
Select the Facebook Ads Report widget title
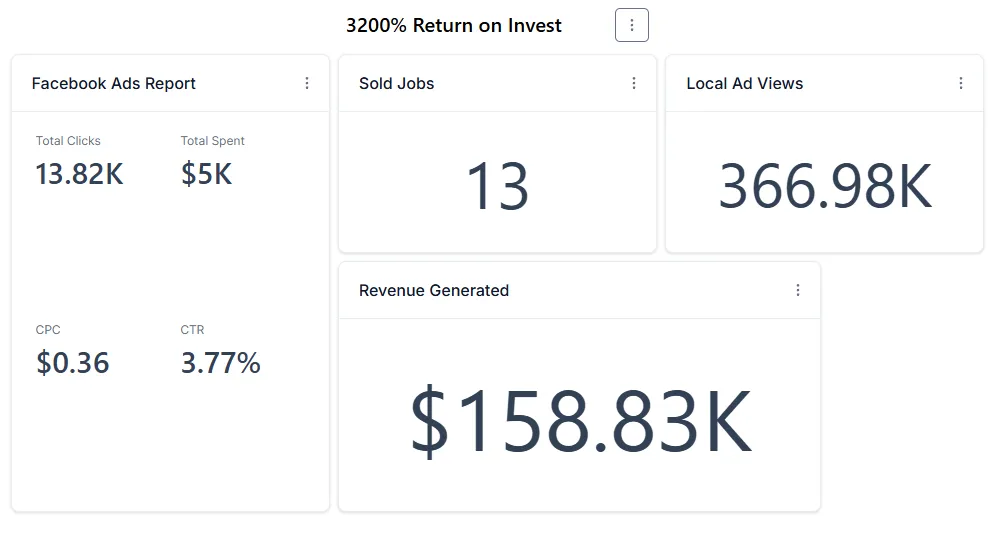pyautogui.click(x=114, y=84)
